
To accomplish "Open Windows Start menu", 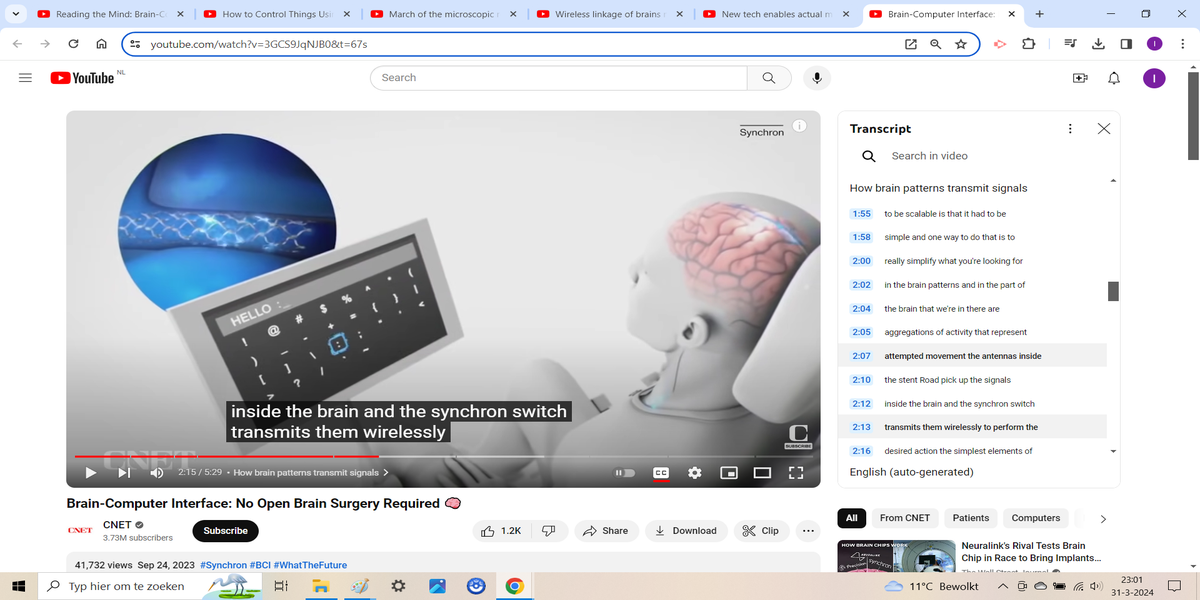I will (17, 586).
